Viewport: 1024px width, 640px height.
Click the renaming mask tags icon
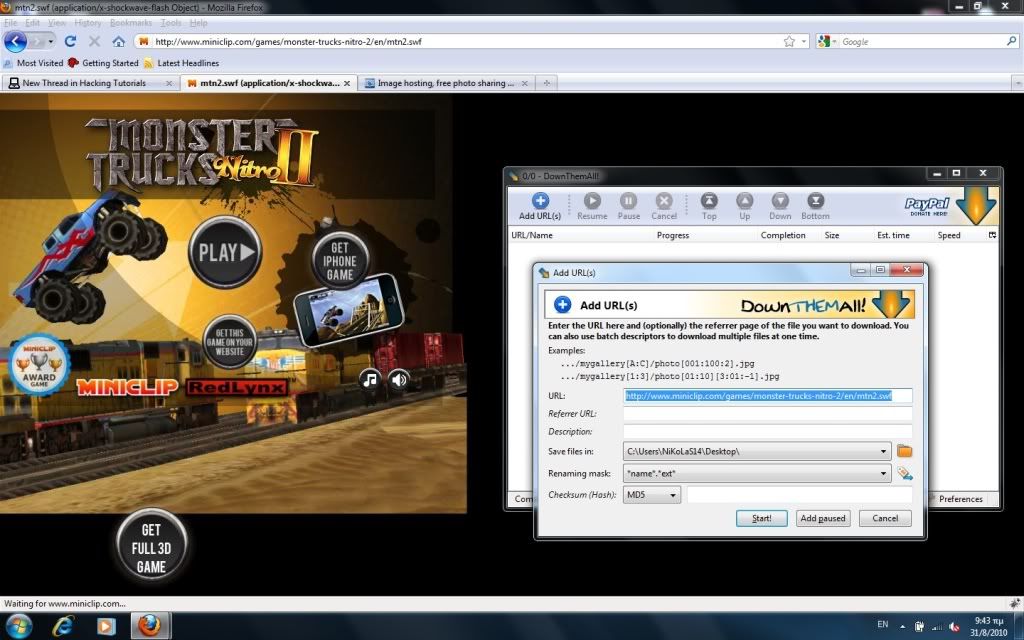(x=904, y=473)
